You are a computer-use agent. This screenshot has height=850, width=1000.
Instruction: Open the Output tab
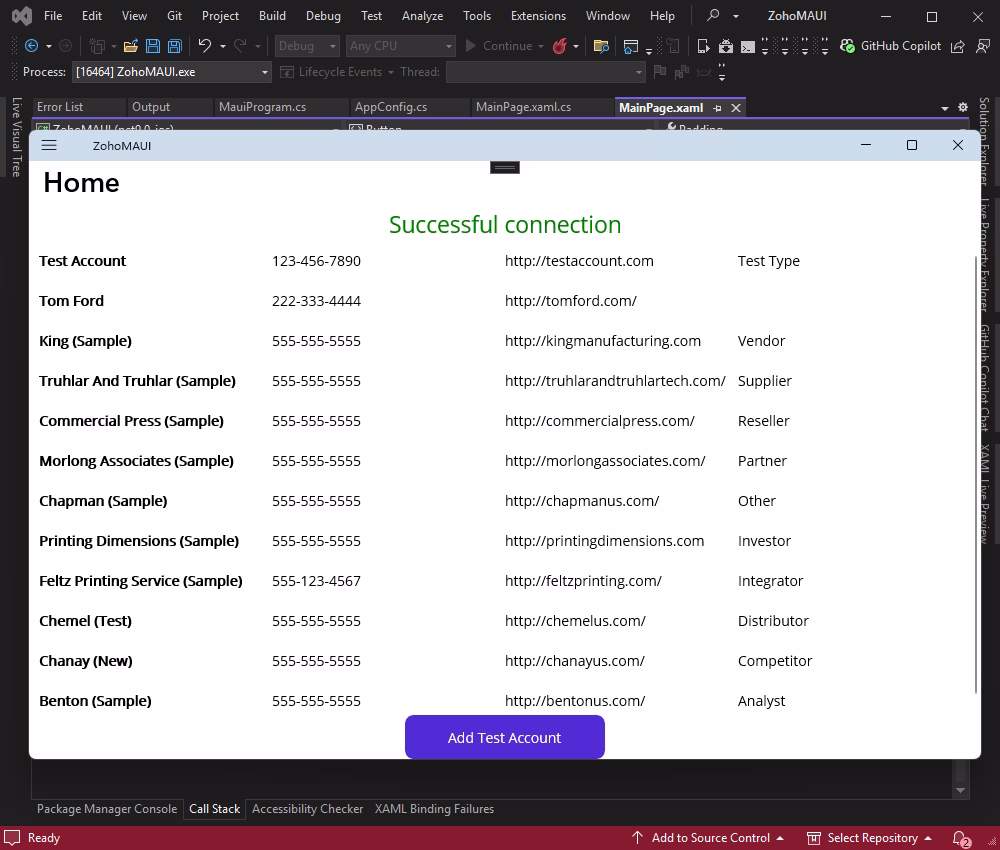tap(151, 107)
